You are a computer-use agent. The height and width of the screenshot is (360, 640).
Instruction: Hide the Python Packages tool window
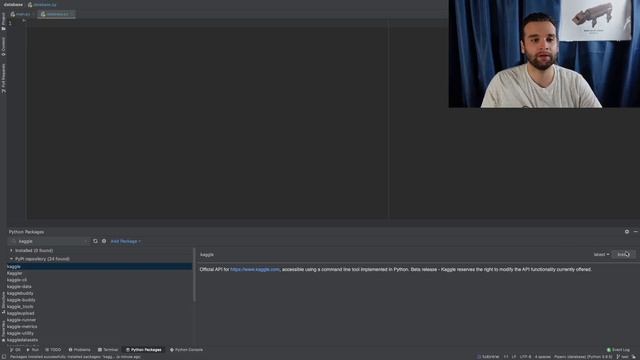click(x=636, y=232)
